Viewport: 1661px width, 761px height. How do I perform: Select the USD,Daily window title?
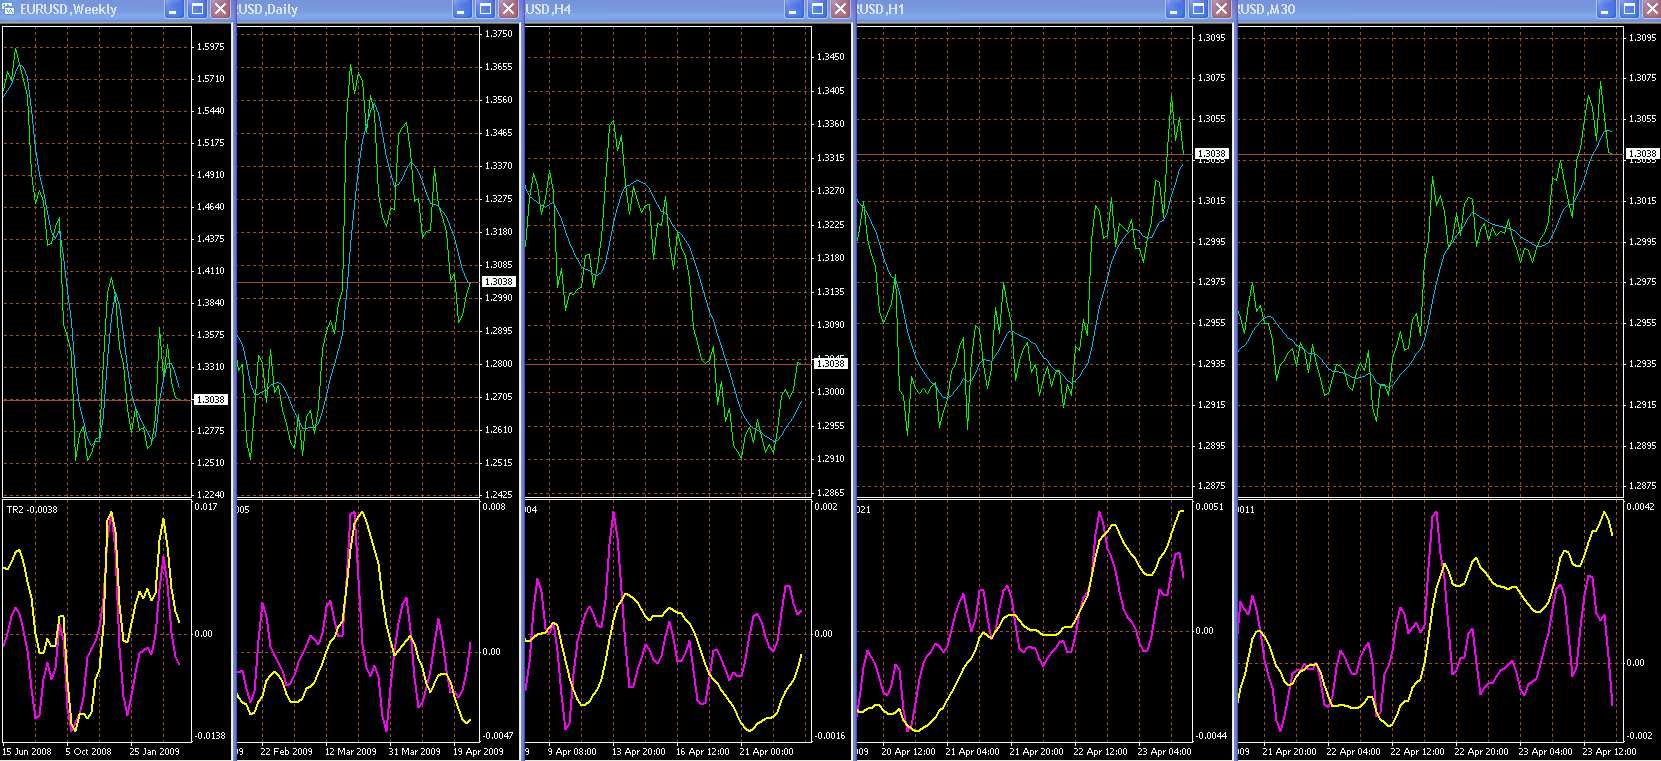[x=268, y=9]
